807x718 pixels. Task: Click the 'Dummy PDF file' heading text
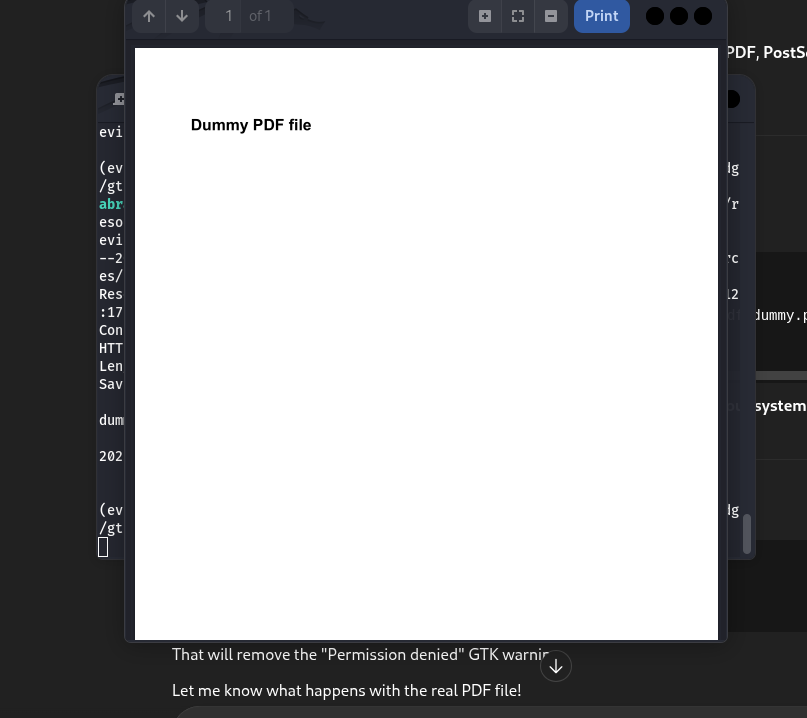(x=251, y=125)
